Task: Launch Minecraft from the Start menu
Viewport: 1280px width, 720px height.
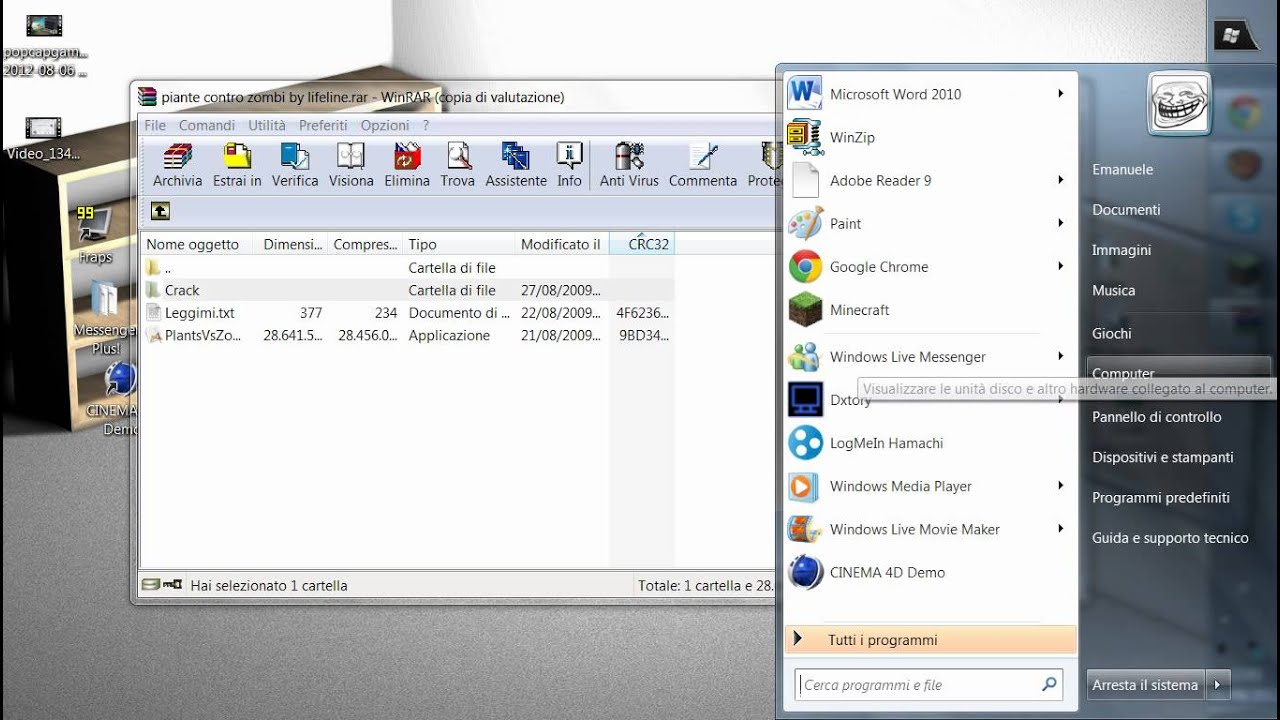Action: point(925,310)
